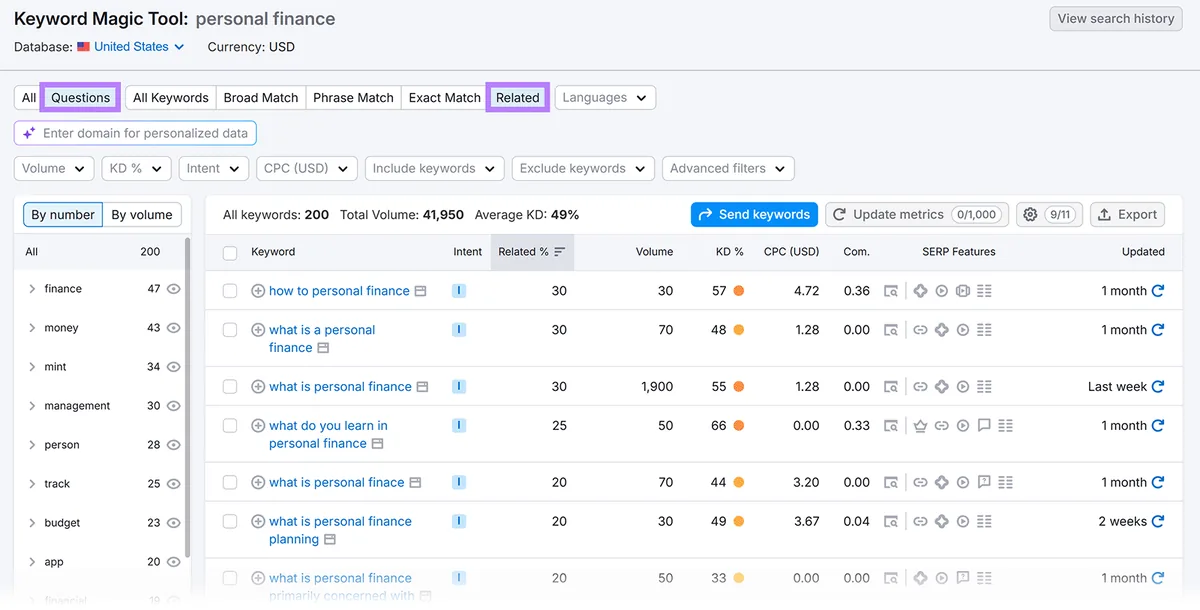Select the Broad Match tab
Viewport: 1200px width, 610px height.
(261, 98)
